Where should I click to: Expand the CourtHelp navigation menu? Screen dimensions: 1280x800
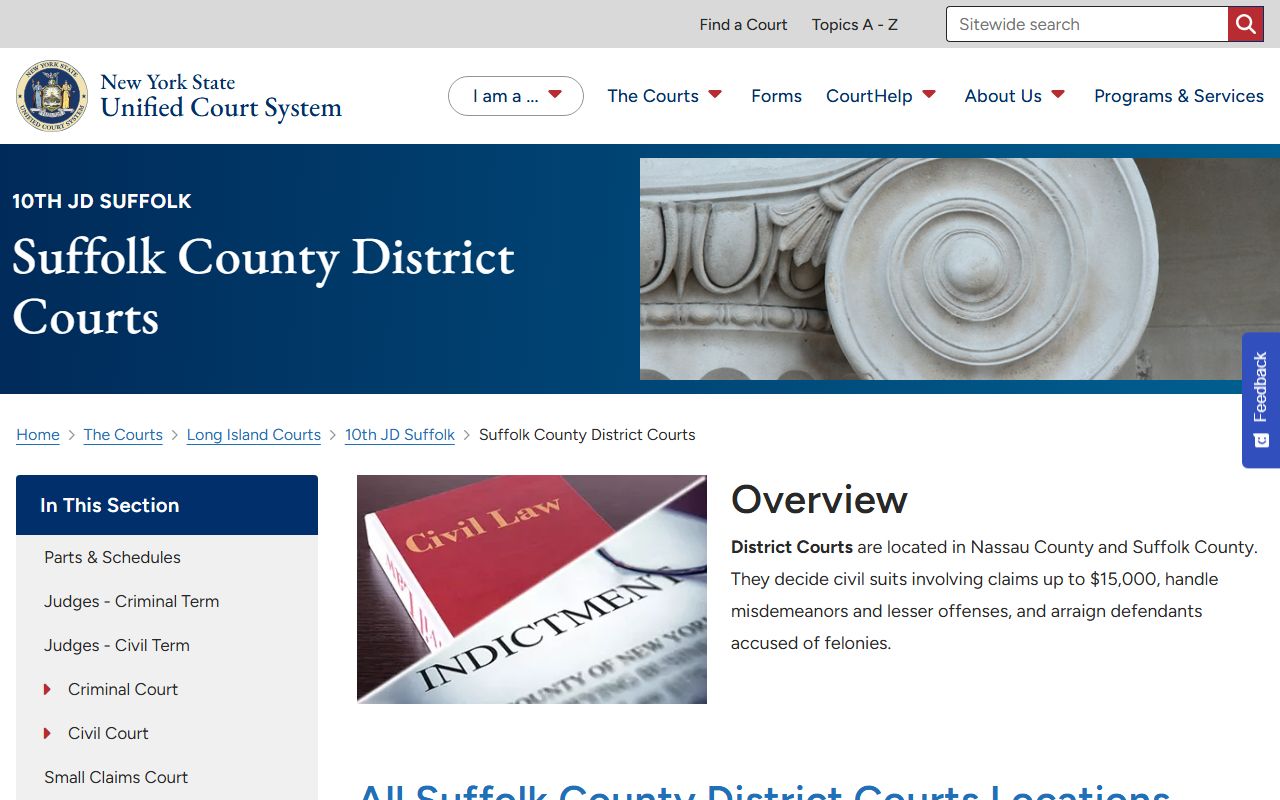coord(881,96)
